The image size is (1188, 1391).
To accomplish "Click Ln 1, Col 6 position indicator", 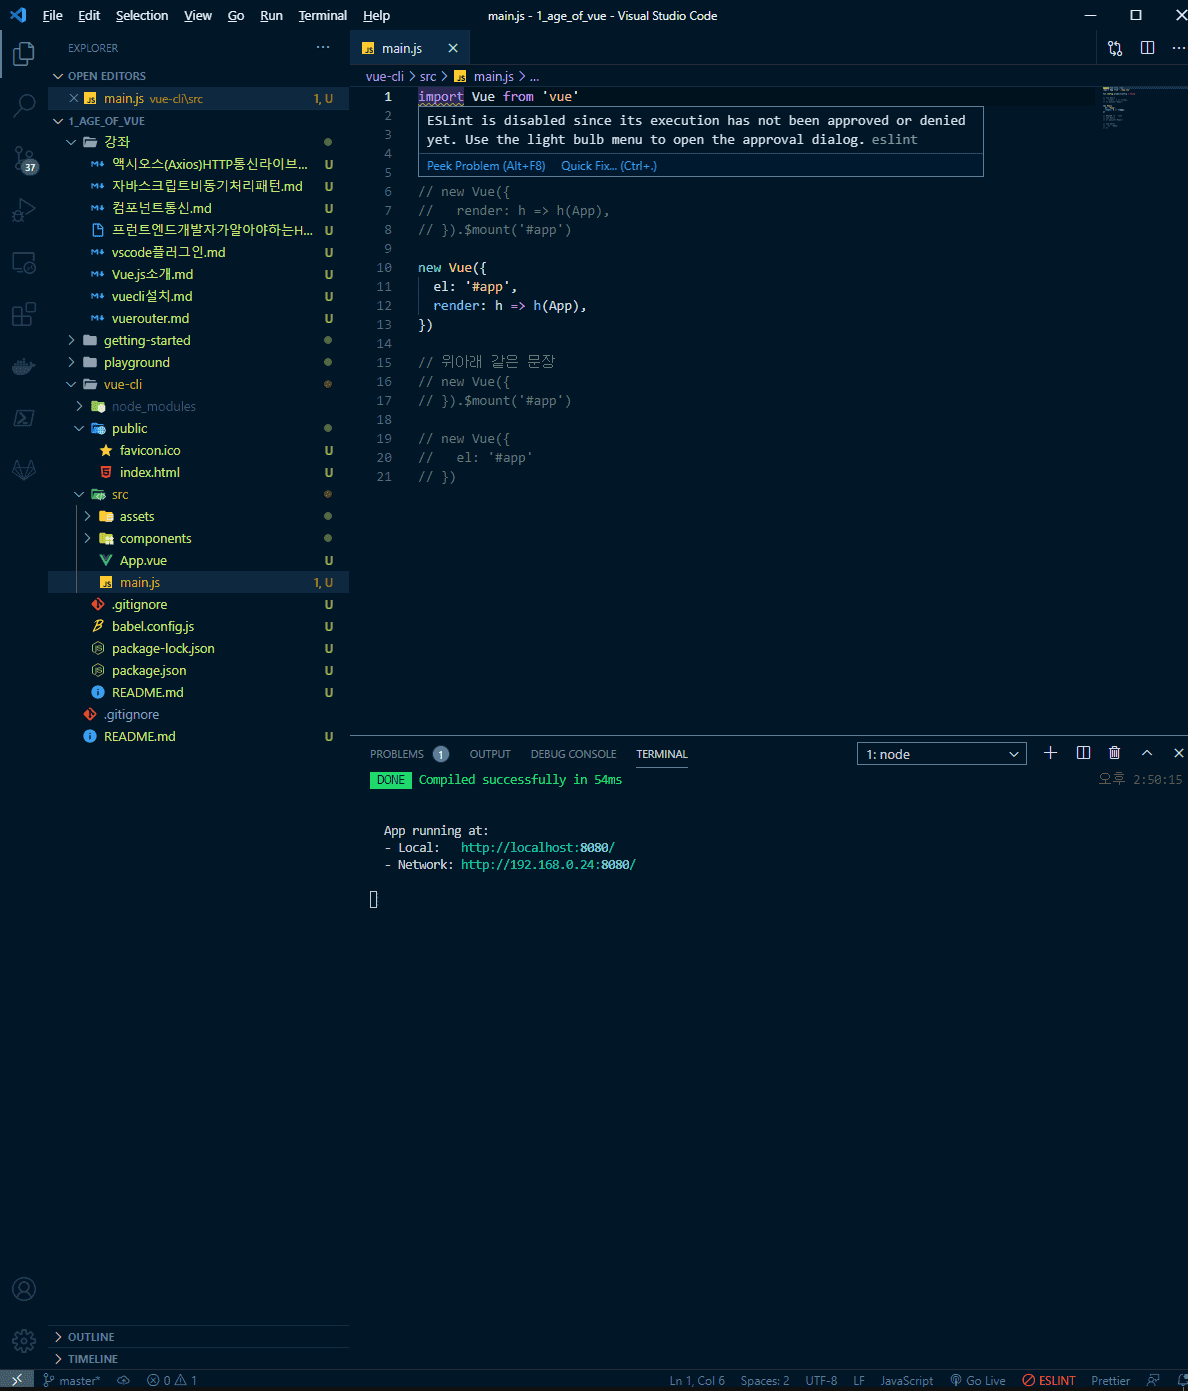I will pyautogui.click(x=697, y=1380).
